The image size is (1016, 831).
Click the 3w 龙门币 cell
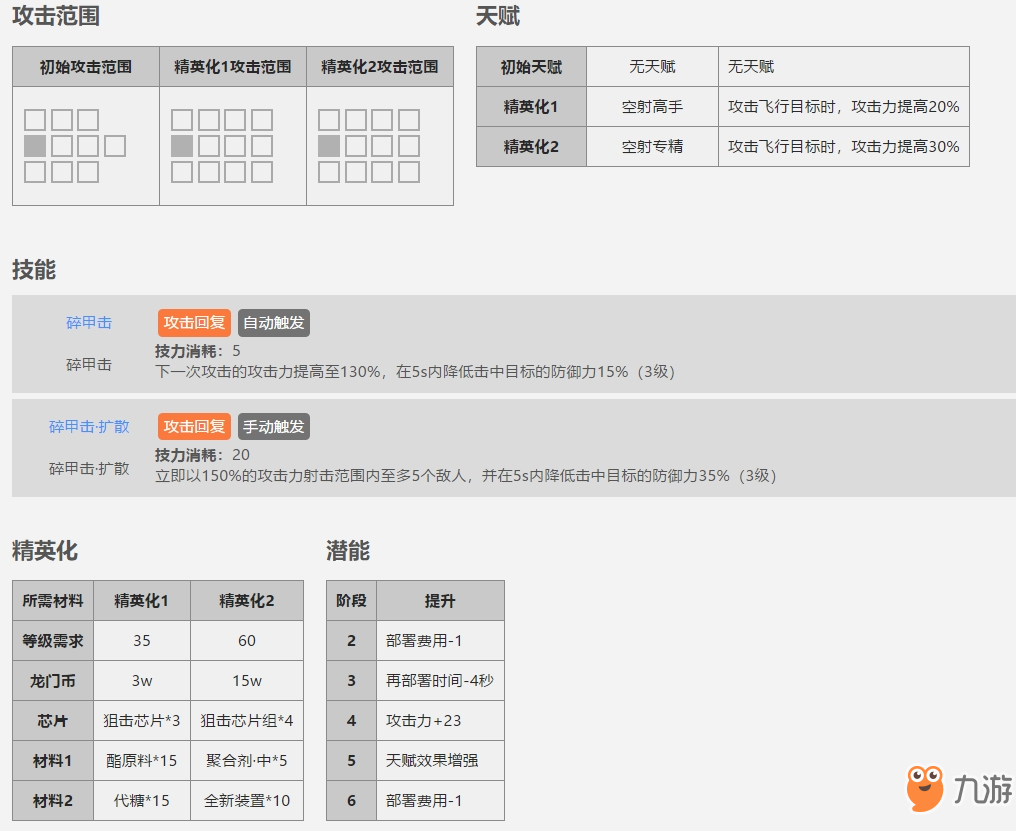(142, 681)
